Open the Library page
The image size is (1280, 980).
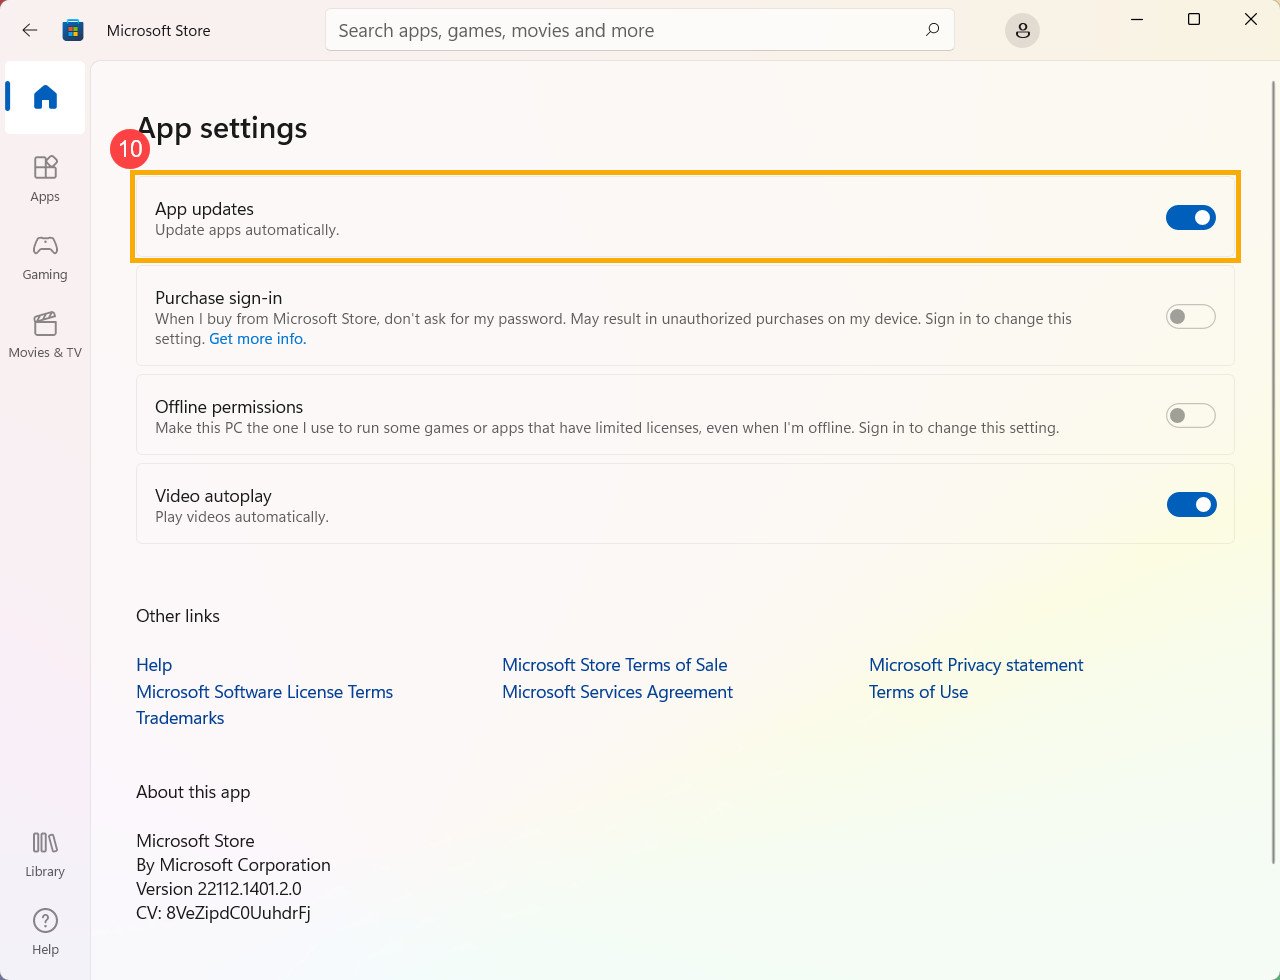pos(45,853)
